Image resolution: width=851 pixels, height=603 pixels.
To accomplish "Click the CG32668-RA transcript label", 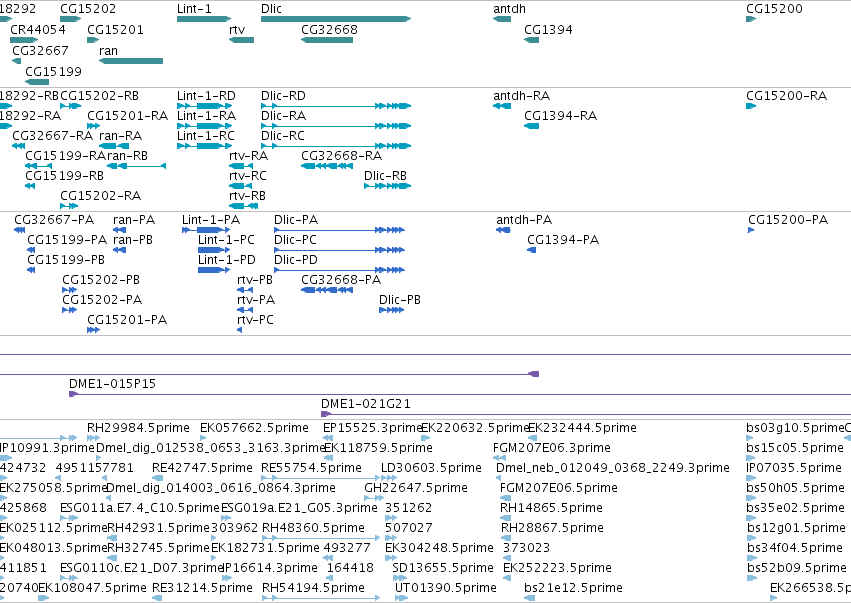I will tap(341, 156).
